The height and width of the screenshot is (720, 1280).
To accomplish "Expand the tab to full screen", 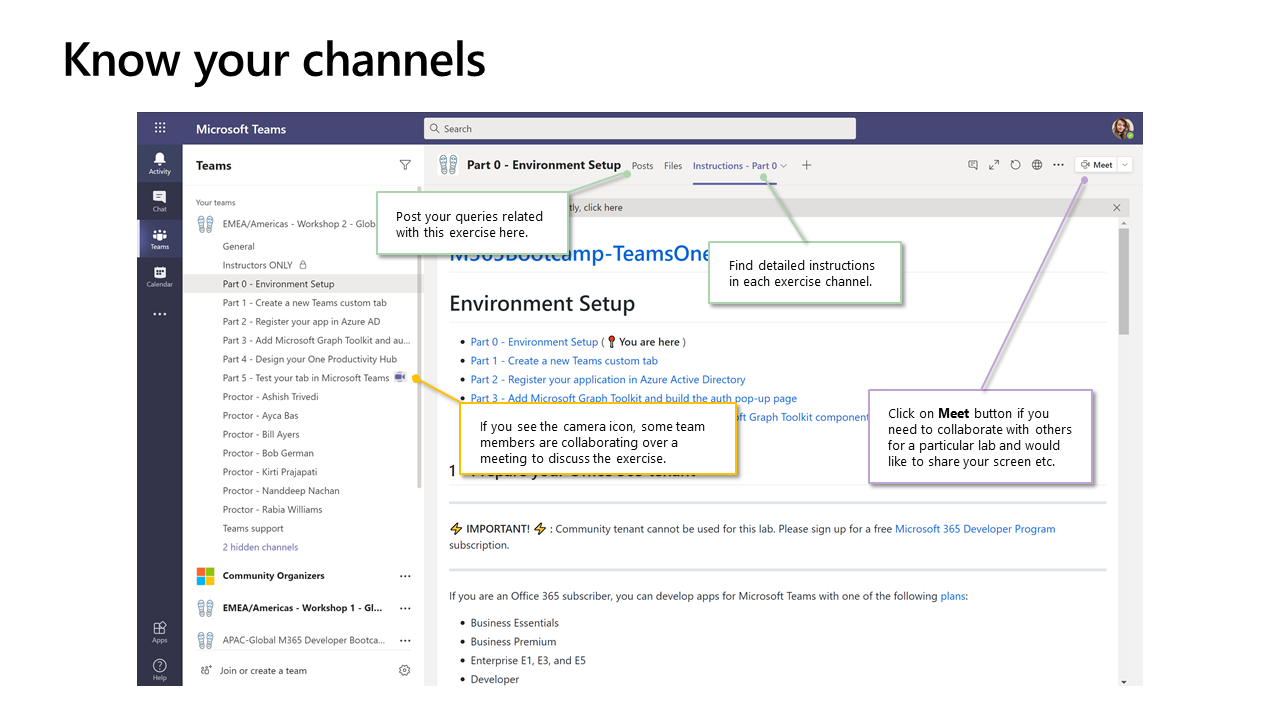I will tap(994, 165).
